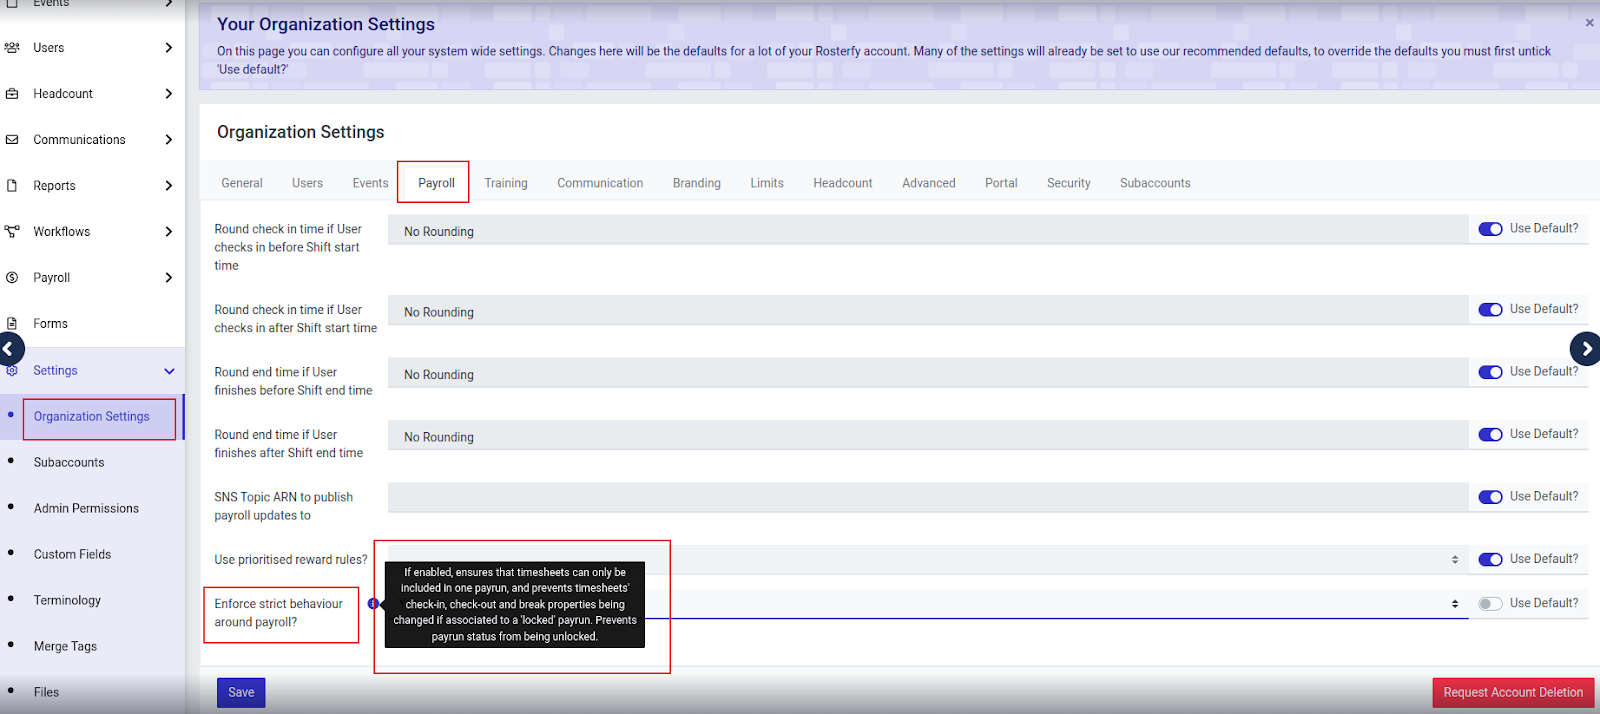Expand the Headcount sidebar chevron

[x=168, y=94]
